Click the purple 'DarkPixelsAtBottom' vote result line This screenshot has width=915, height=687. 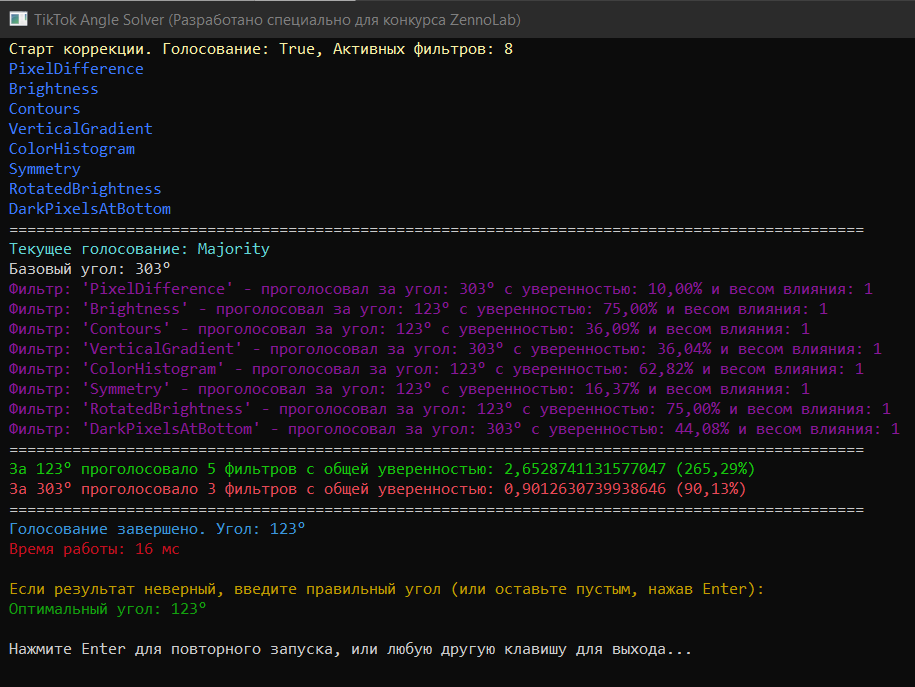coord(454,429)
